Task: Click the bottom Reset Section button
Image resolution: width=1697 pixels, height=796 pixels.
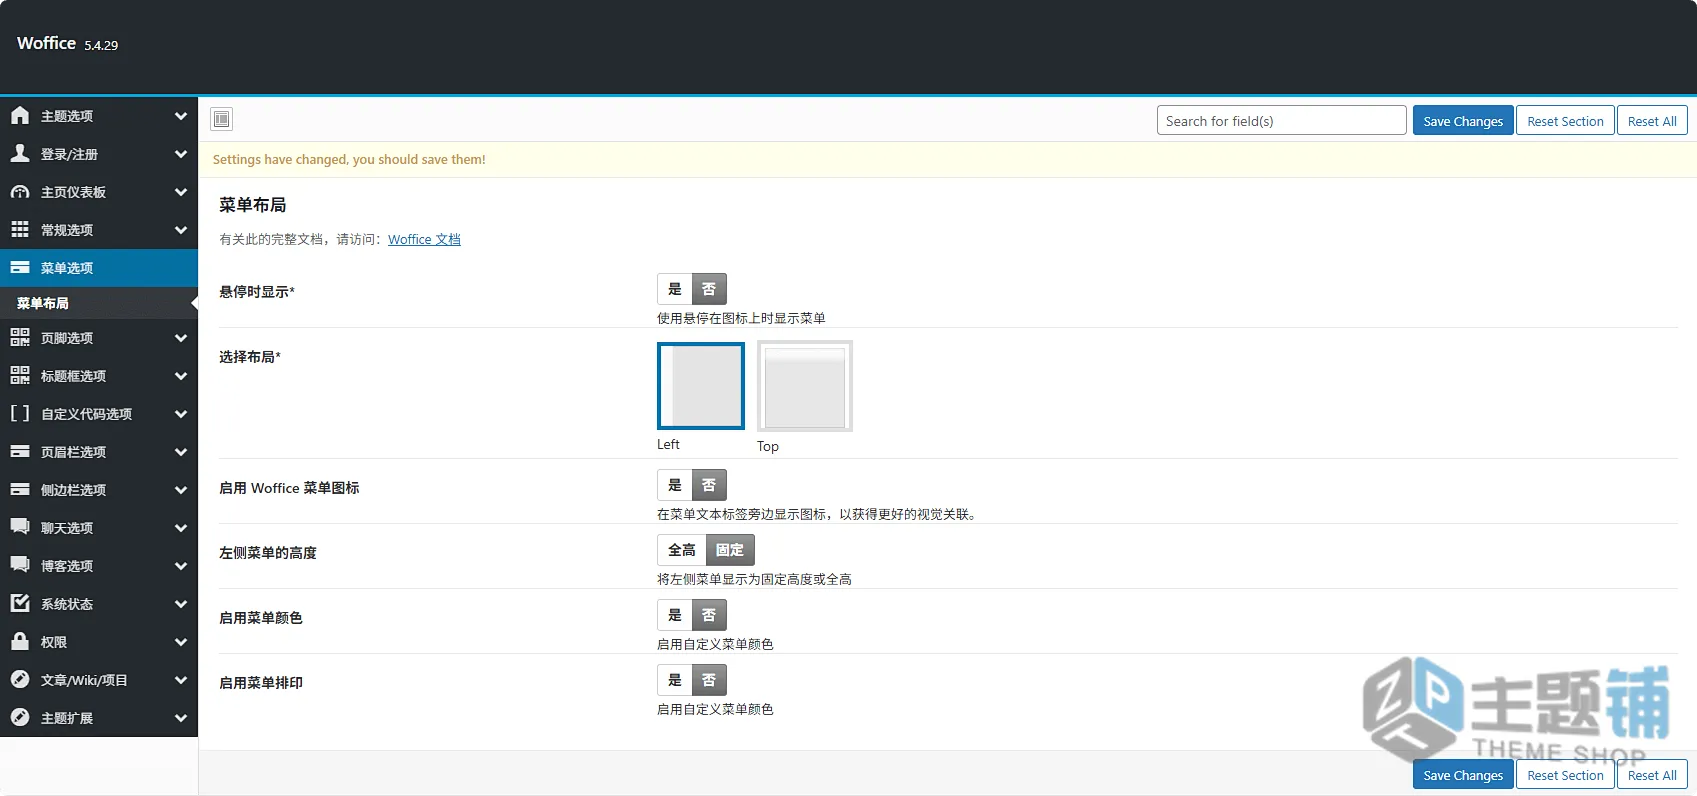Action: click(x=1565, y=775)
